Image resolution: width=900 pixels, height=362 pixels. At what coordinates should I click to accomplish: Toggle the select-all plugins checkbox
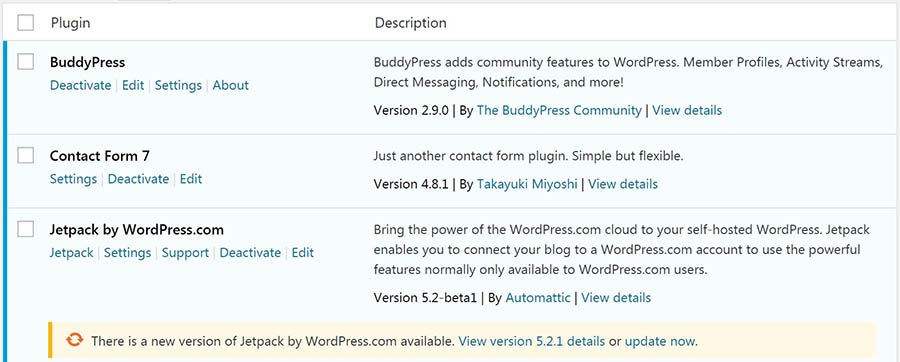(x=25, y=23)
